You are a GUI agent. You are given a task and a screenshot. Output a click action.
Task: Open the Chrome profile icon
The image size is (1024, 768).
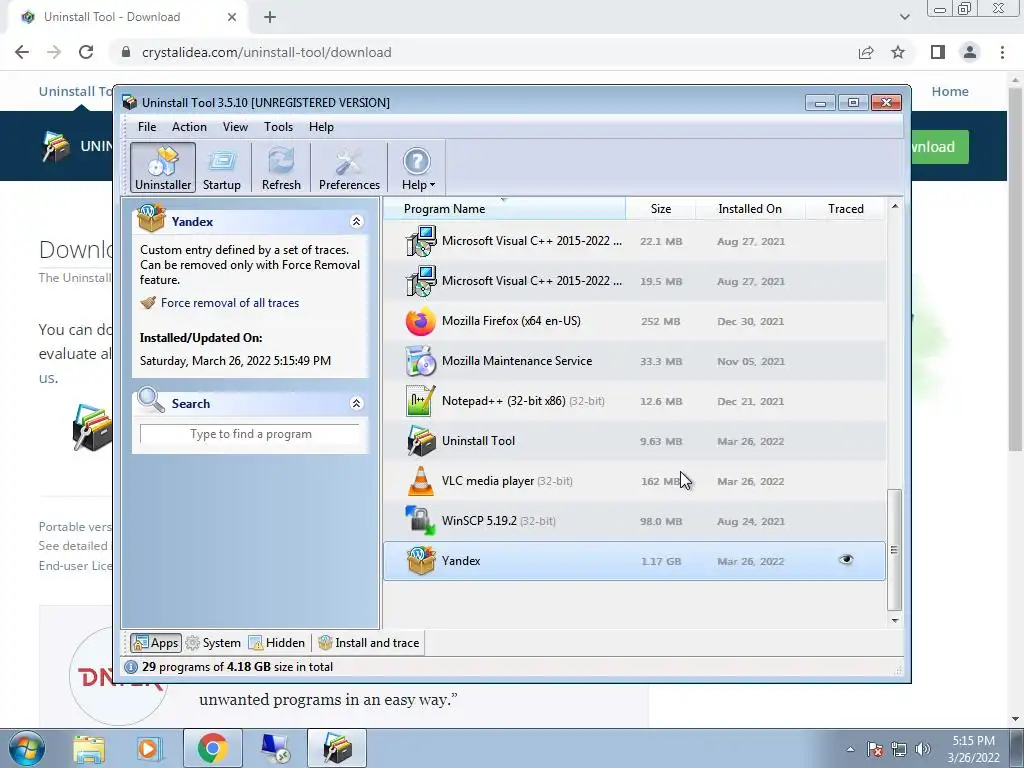(970, 52)
